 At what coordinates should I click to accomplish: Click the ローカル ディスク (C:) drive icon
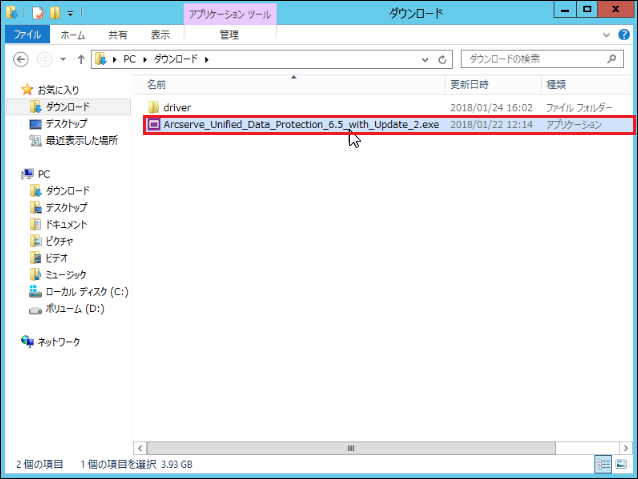click(x=35, y=291)
